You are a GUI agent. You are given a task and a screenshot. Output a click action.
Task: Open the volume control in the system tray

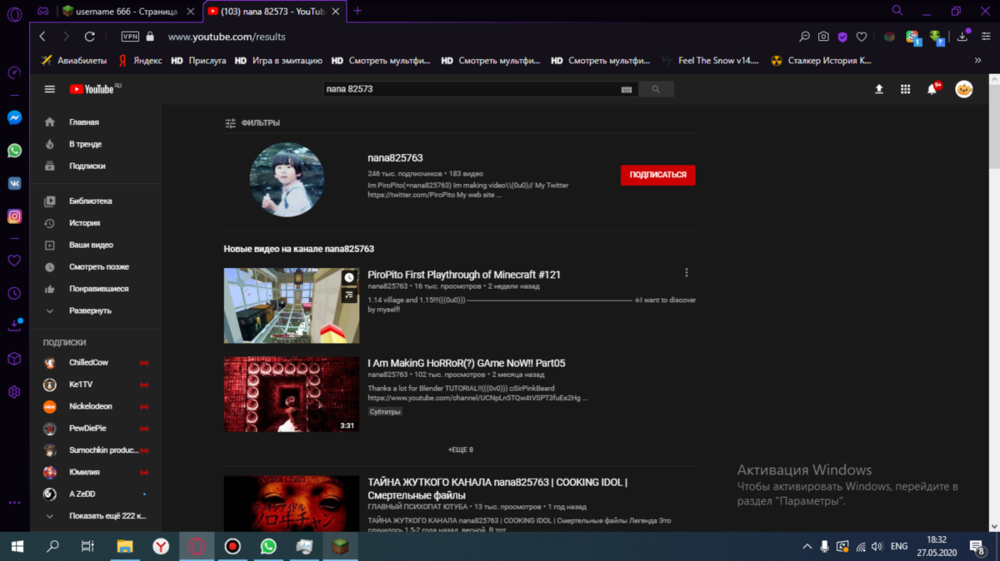coord(878,546)
